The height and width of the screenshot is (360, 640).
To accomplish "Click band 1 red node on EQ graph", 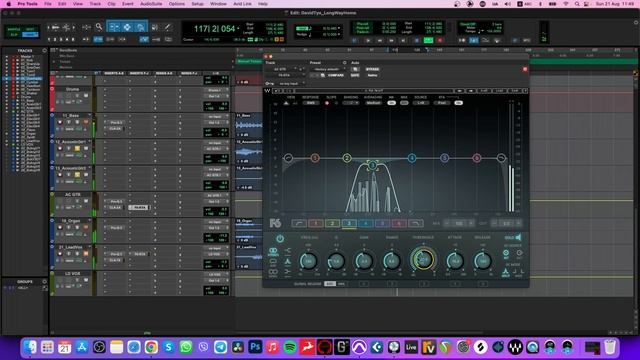I will 315,158.
